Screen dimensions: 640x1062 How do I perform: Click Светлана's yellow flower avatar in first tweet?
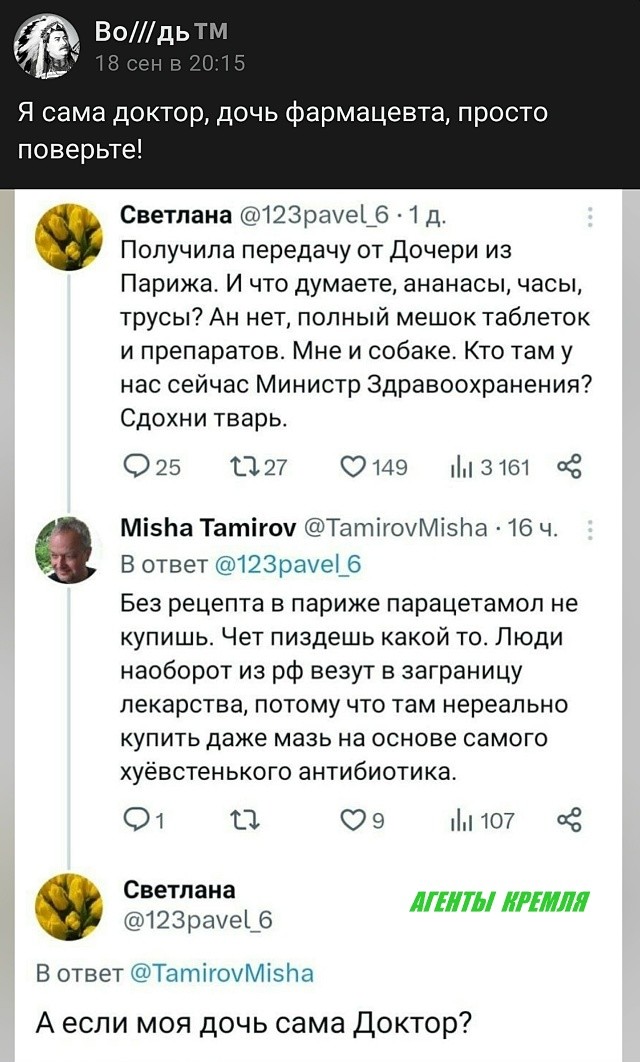[x=68, y=236]
